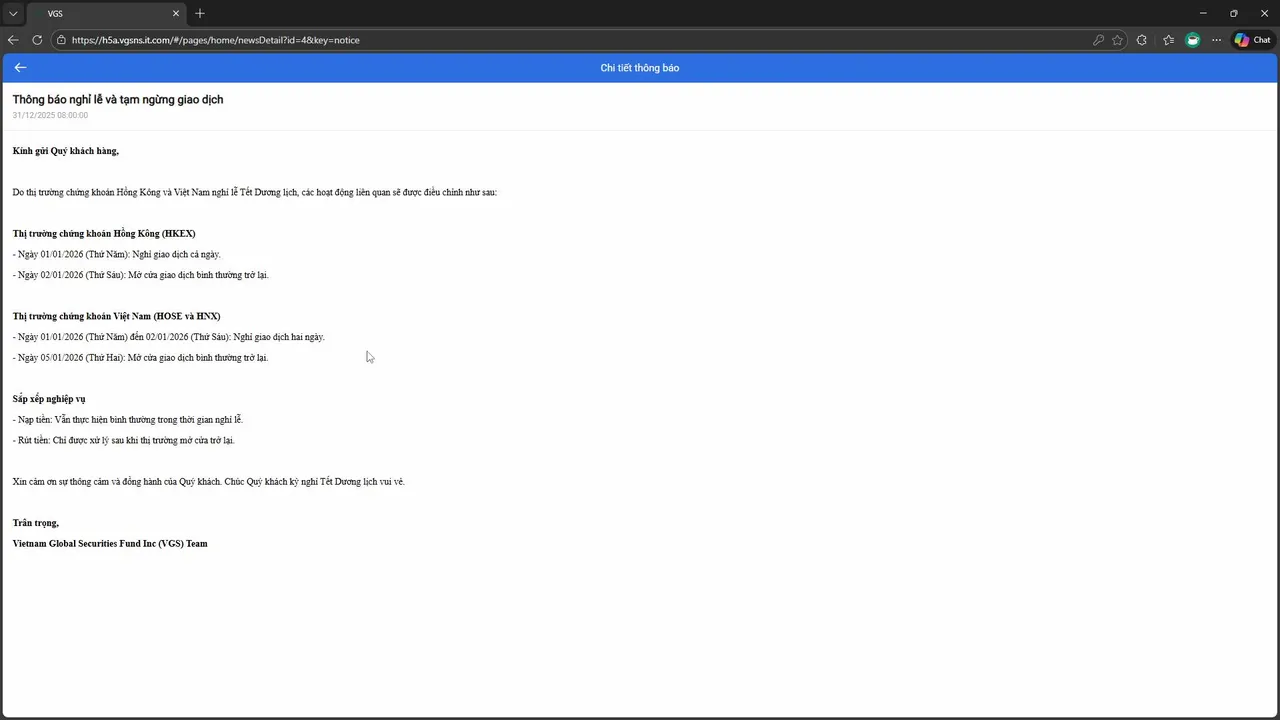
Task: Minimize the browser window
Action: pyautogui.click(x=1202, y=13)
